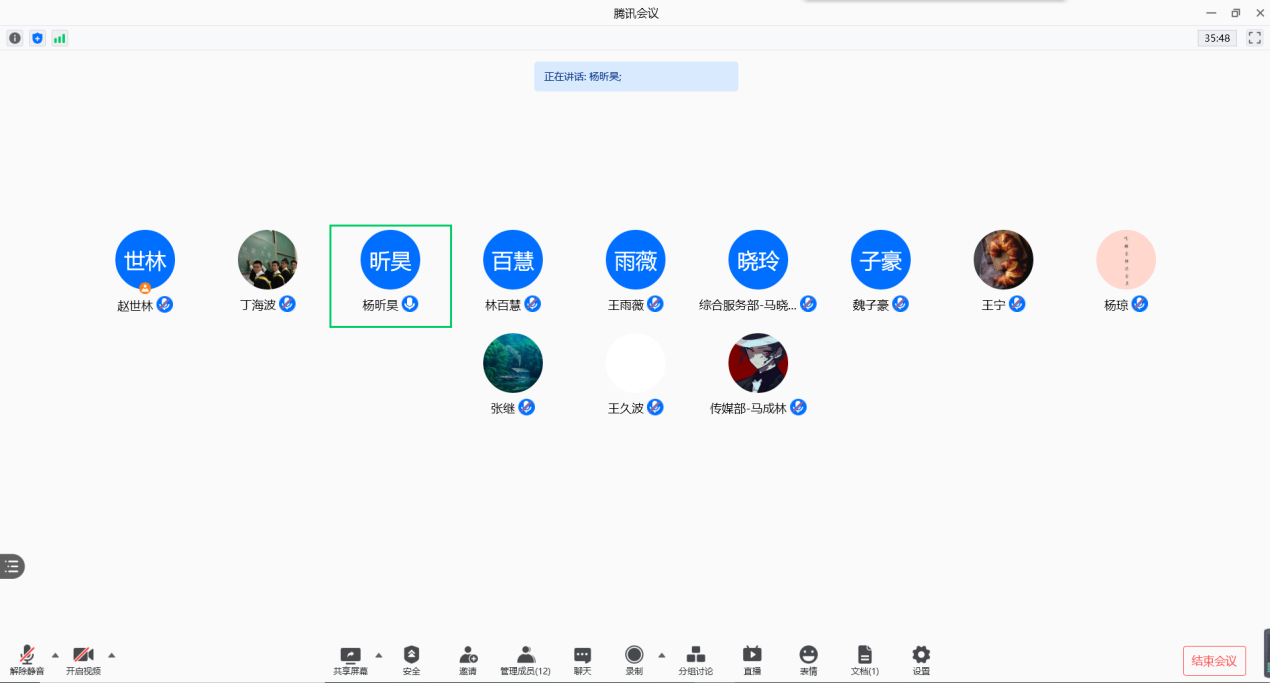Open Breakout Rooms (分组讨论)
Screen dimensions: 1270x683
pyautogui.click(x=695, y=655)
